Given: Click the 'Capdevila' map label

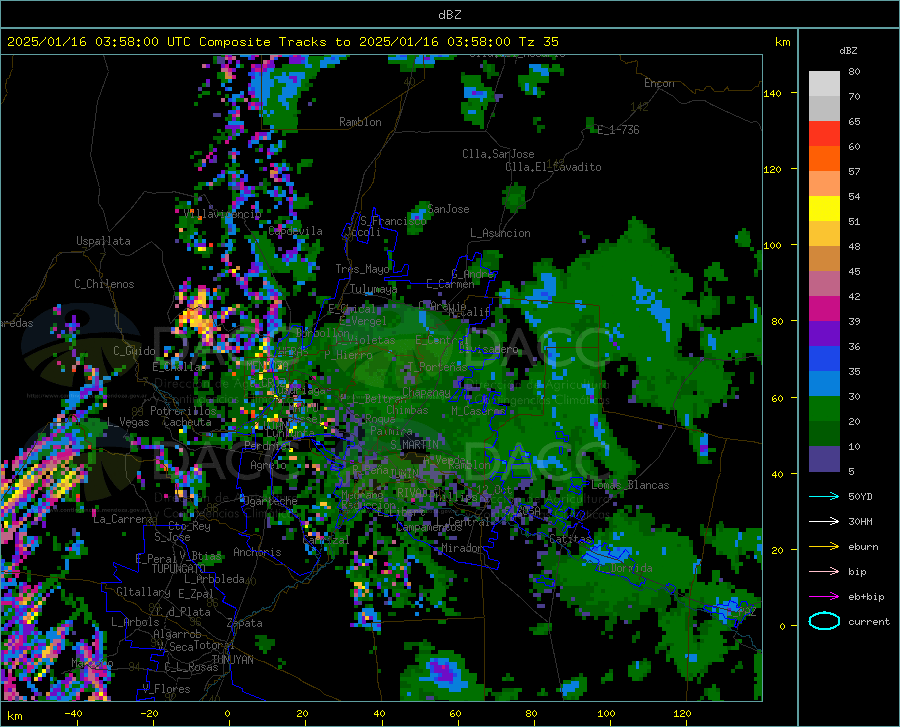Looking at the screenshot, I should pyautogui.click(x=295, y=231).
